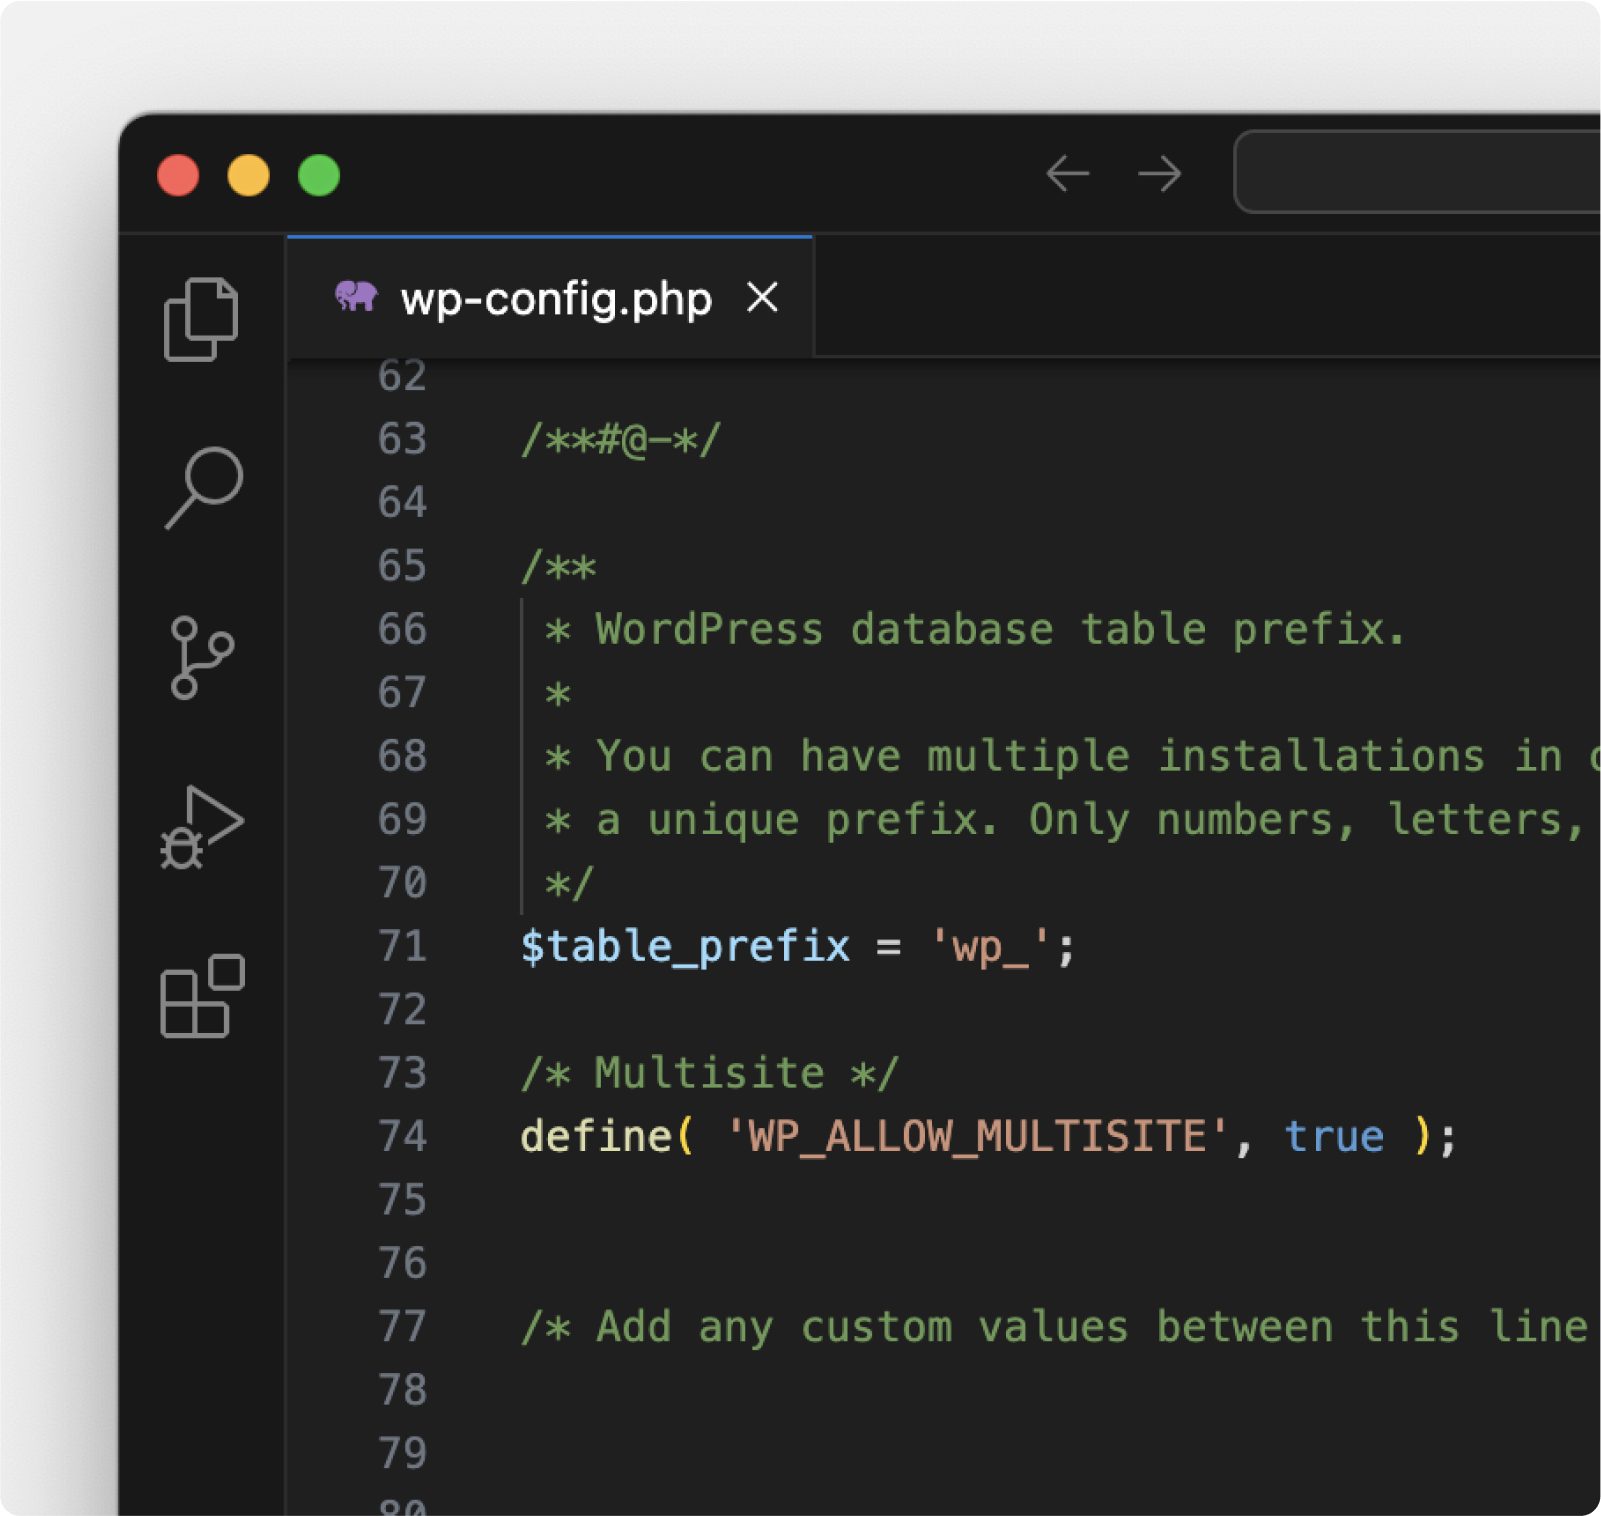The image size is (1601, 1516).
Task: Click the /* Multisite */ comment
Action: coord(710,1073)
